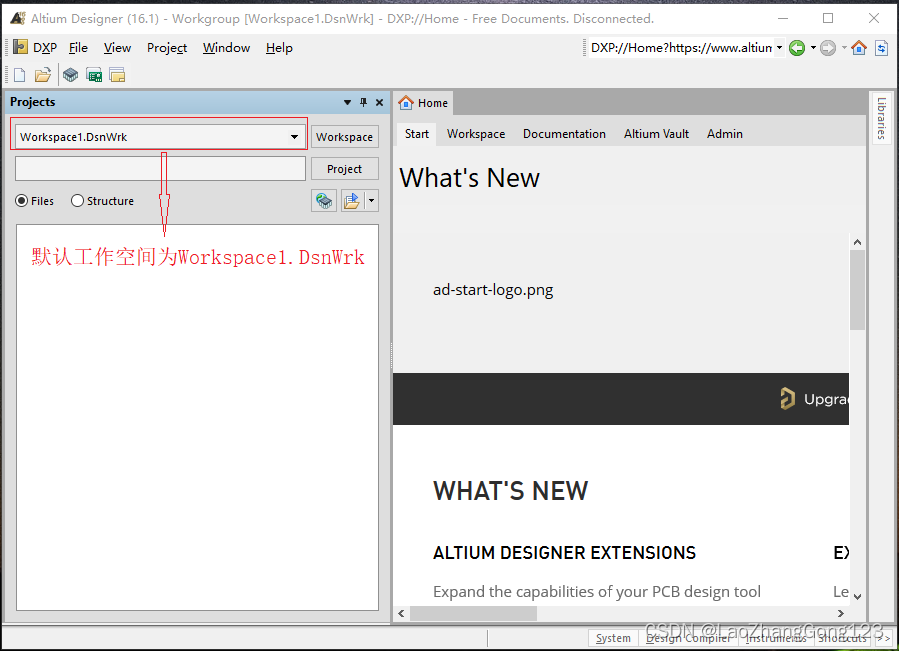Click the ad-start-logo.png image placeholder

click(x=493, y=290)
